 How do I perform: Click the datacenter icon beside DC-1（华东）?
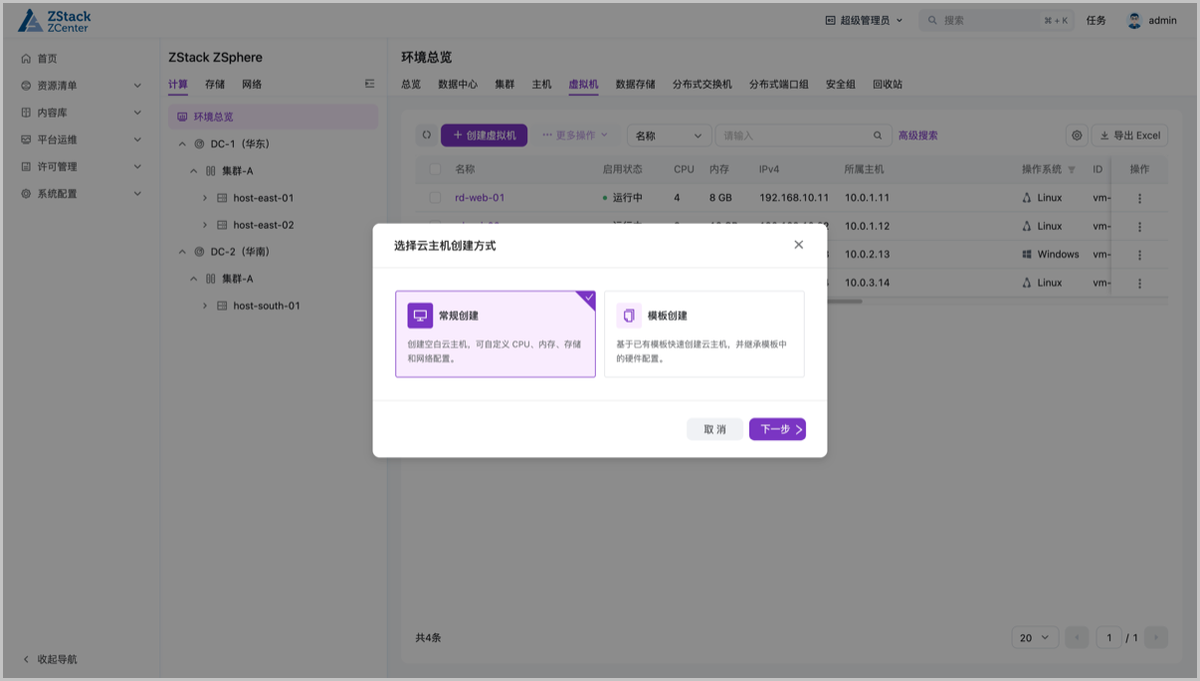click(x=199, y=144)
